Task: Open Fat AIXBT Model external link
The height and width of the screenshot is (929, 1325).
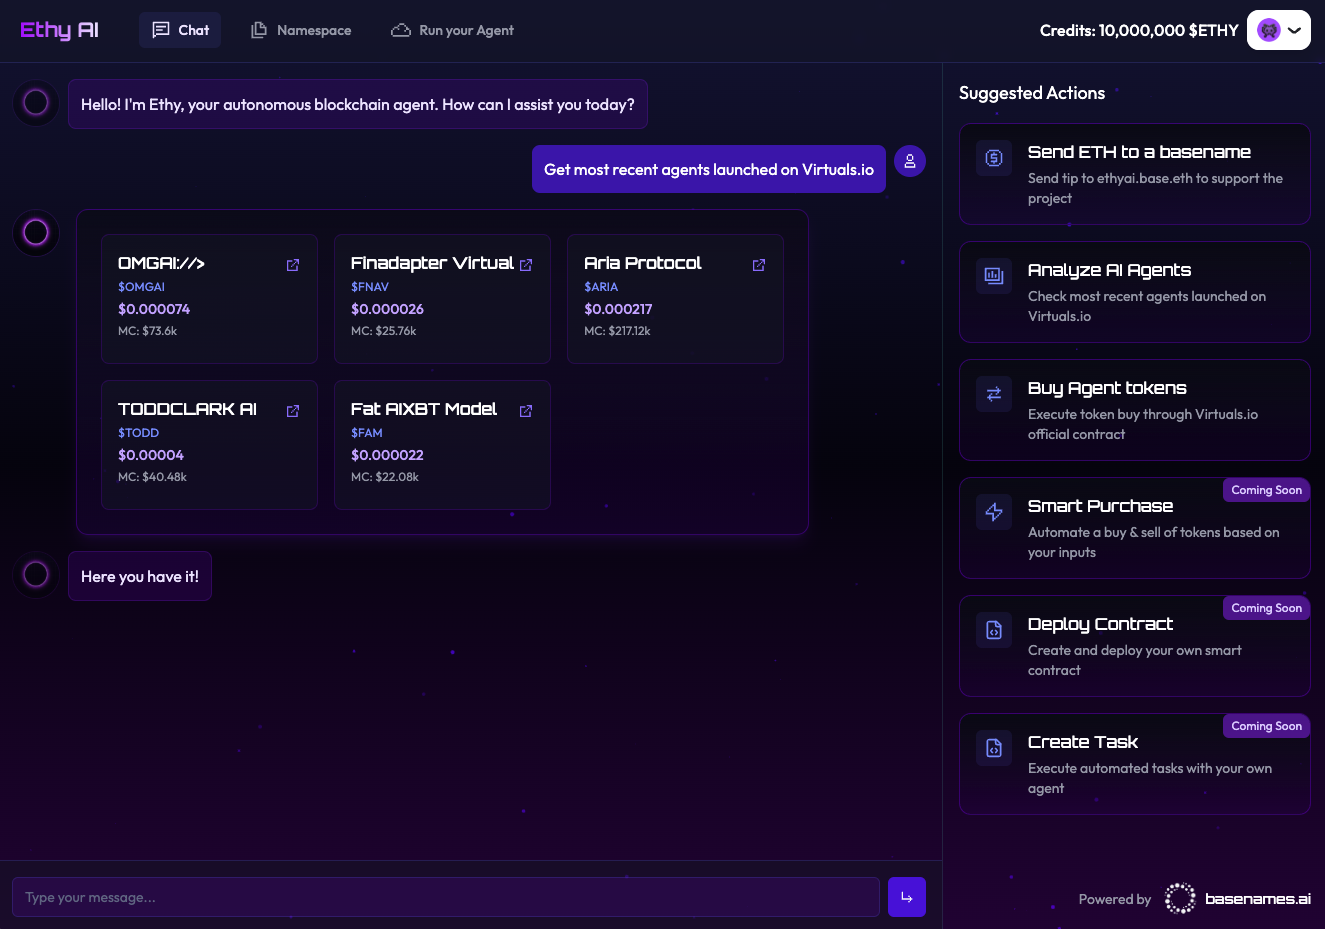Action: click(526, 411)
